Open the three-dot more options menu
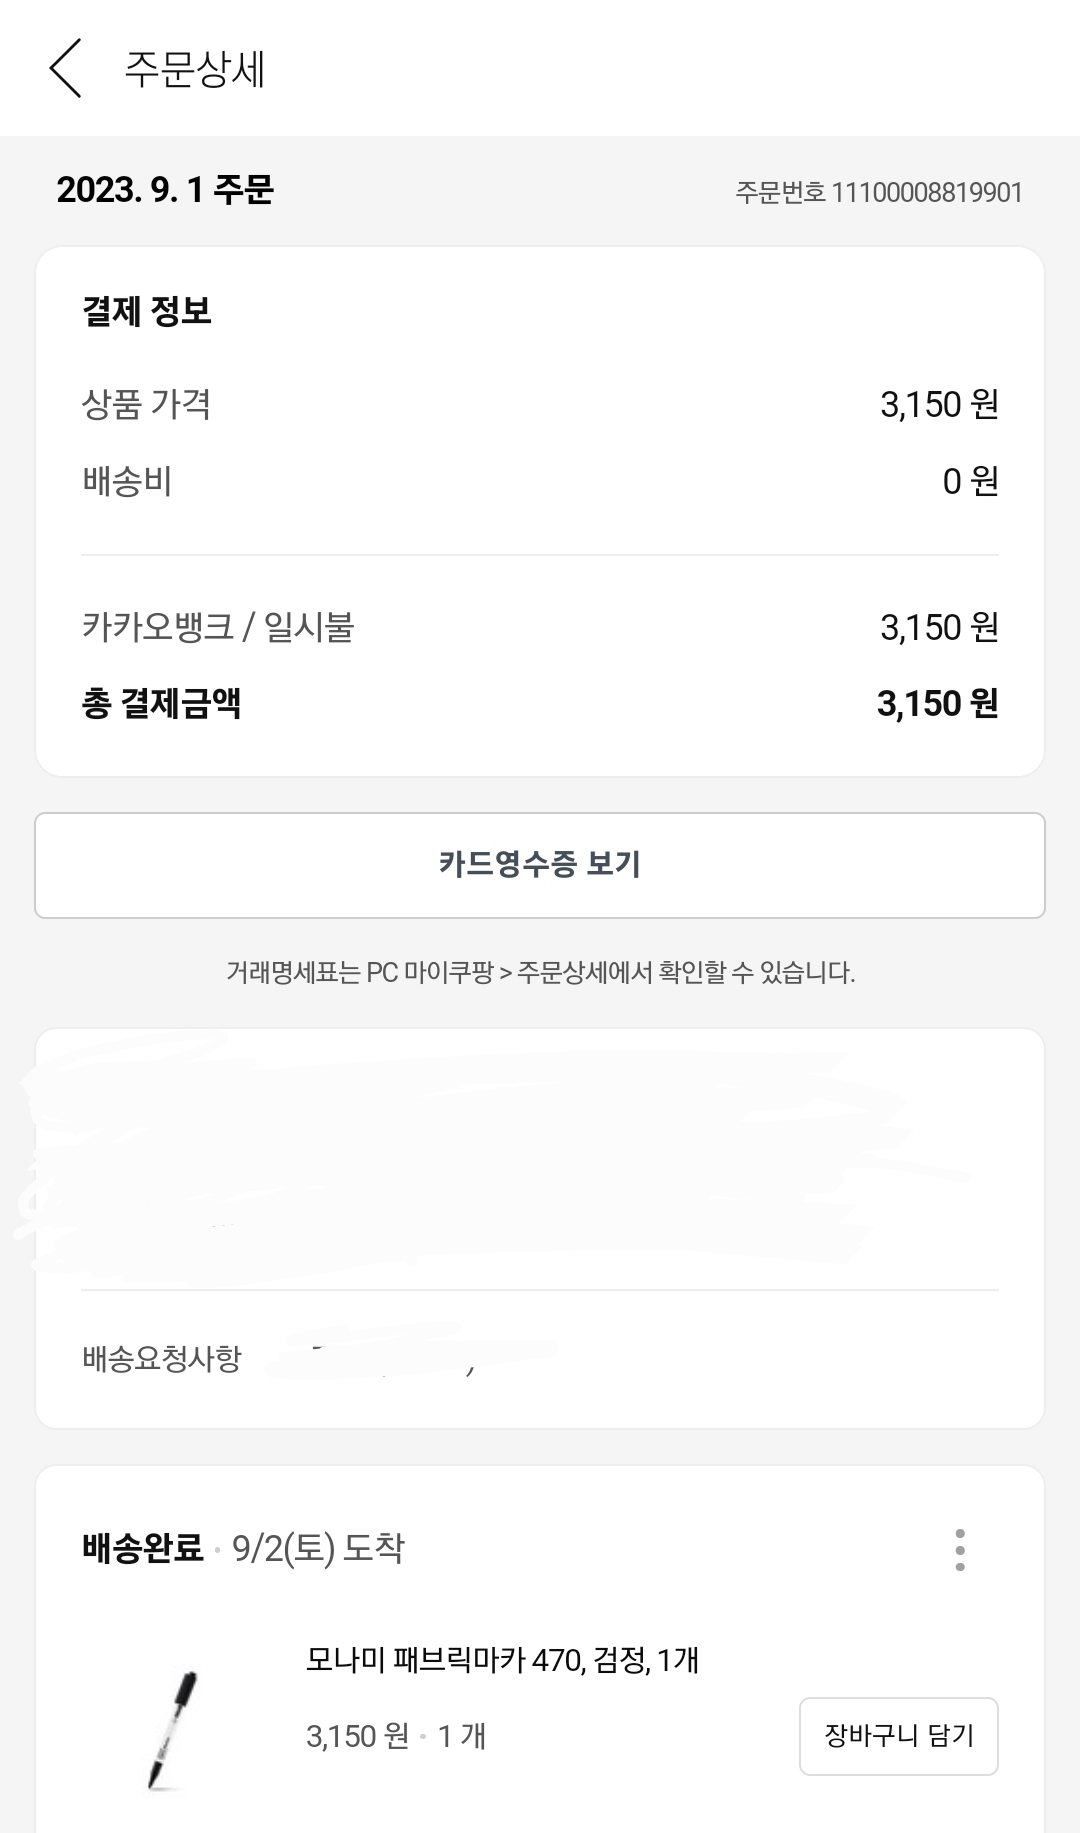This screenshot has width=1080, height=1833. pos(960,1549)
